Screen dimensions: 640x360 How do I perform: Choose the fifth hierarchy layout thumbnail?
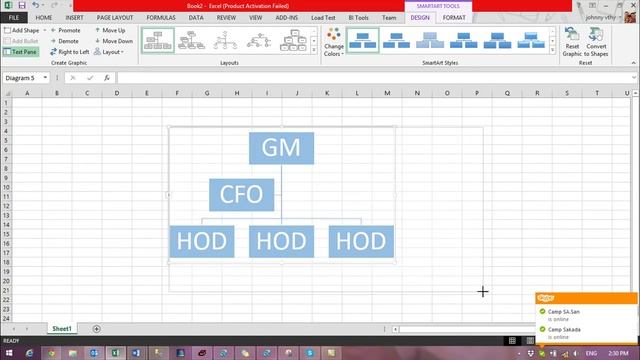coord(293,40)
